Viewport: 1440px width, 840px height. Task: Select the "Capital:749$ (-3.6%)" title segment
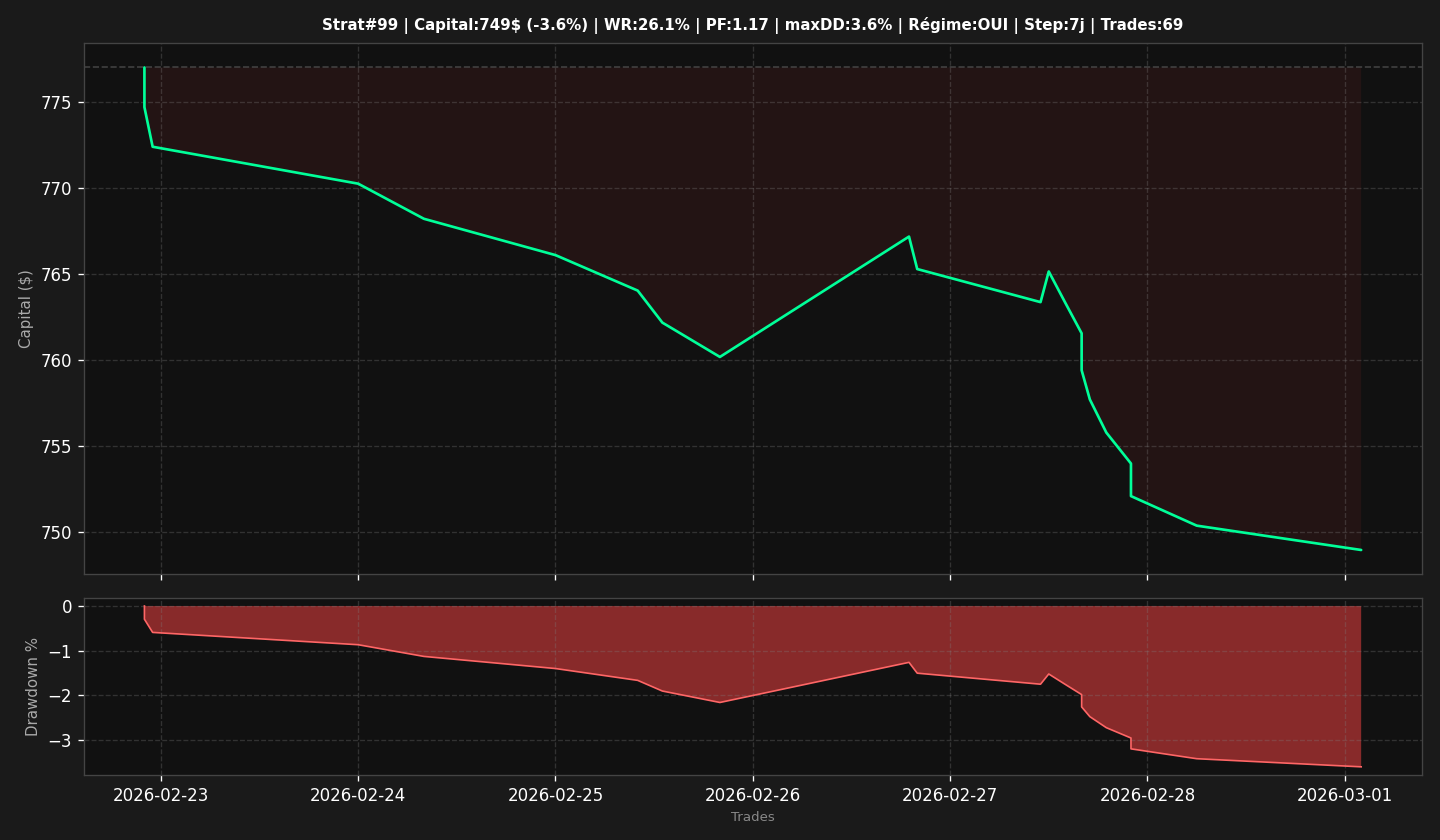coord(500,25)
